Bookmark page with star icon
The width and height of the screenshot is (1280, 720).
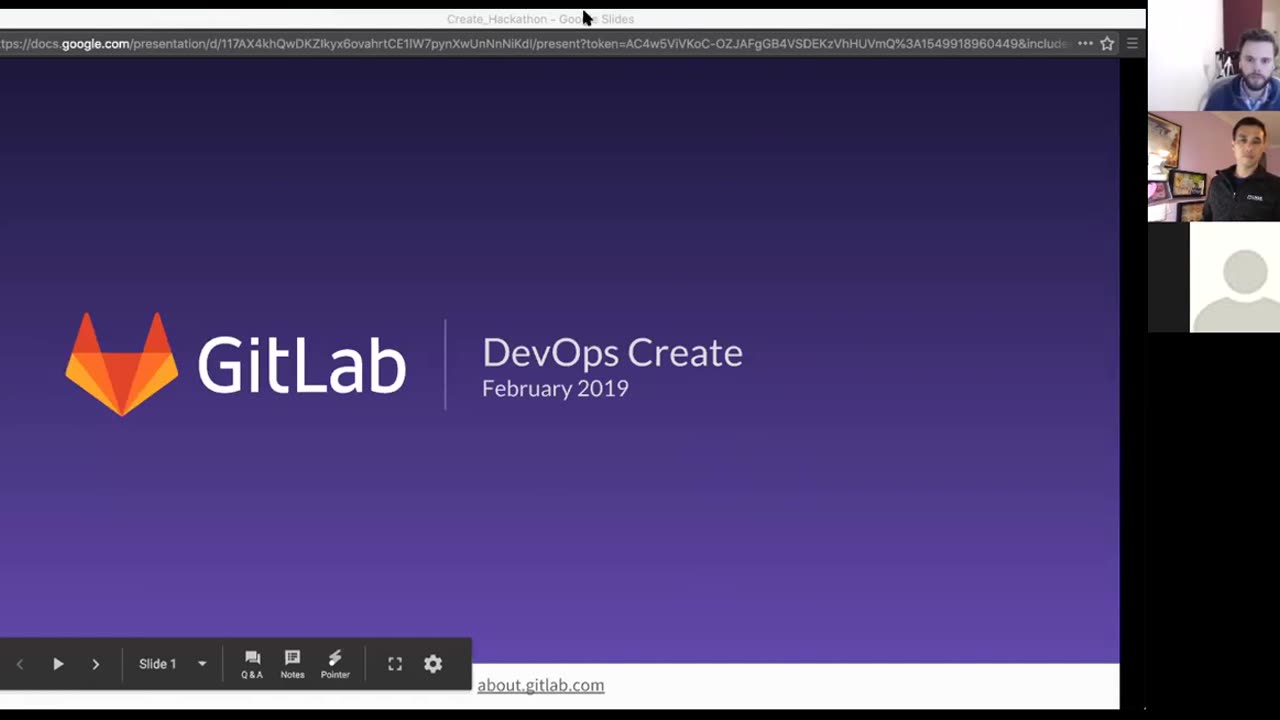tap(1107, 44)
